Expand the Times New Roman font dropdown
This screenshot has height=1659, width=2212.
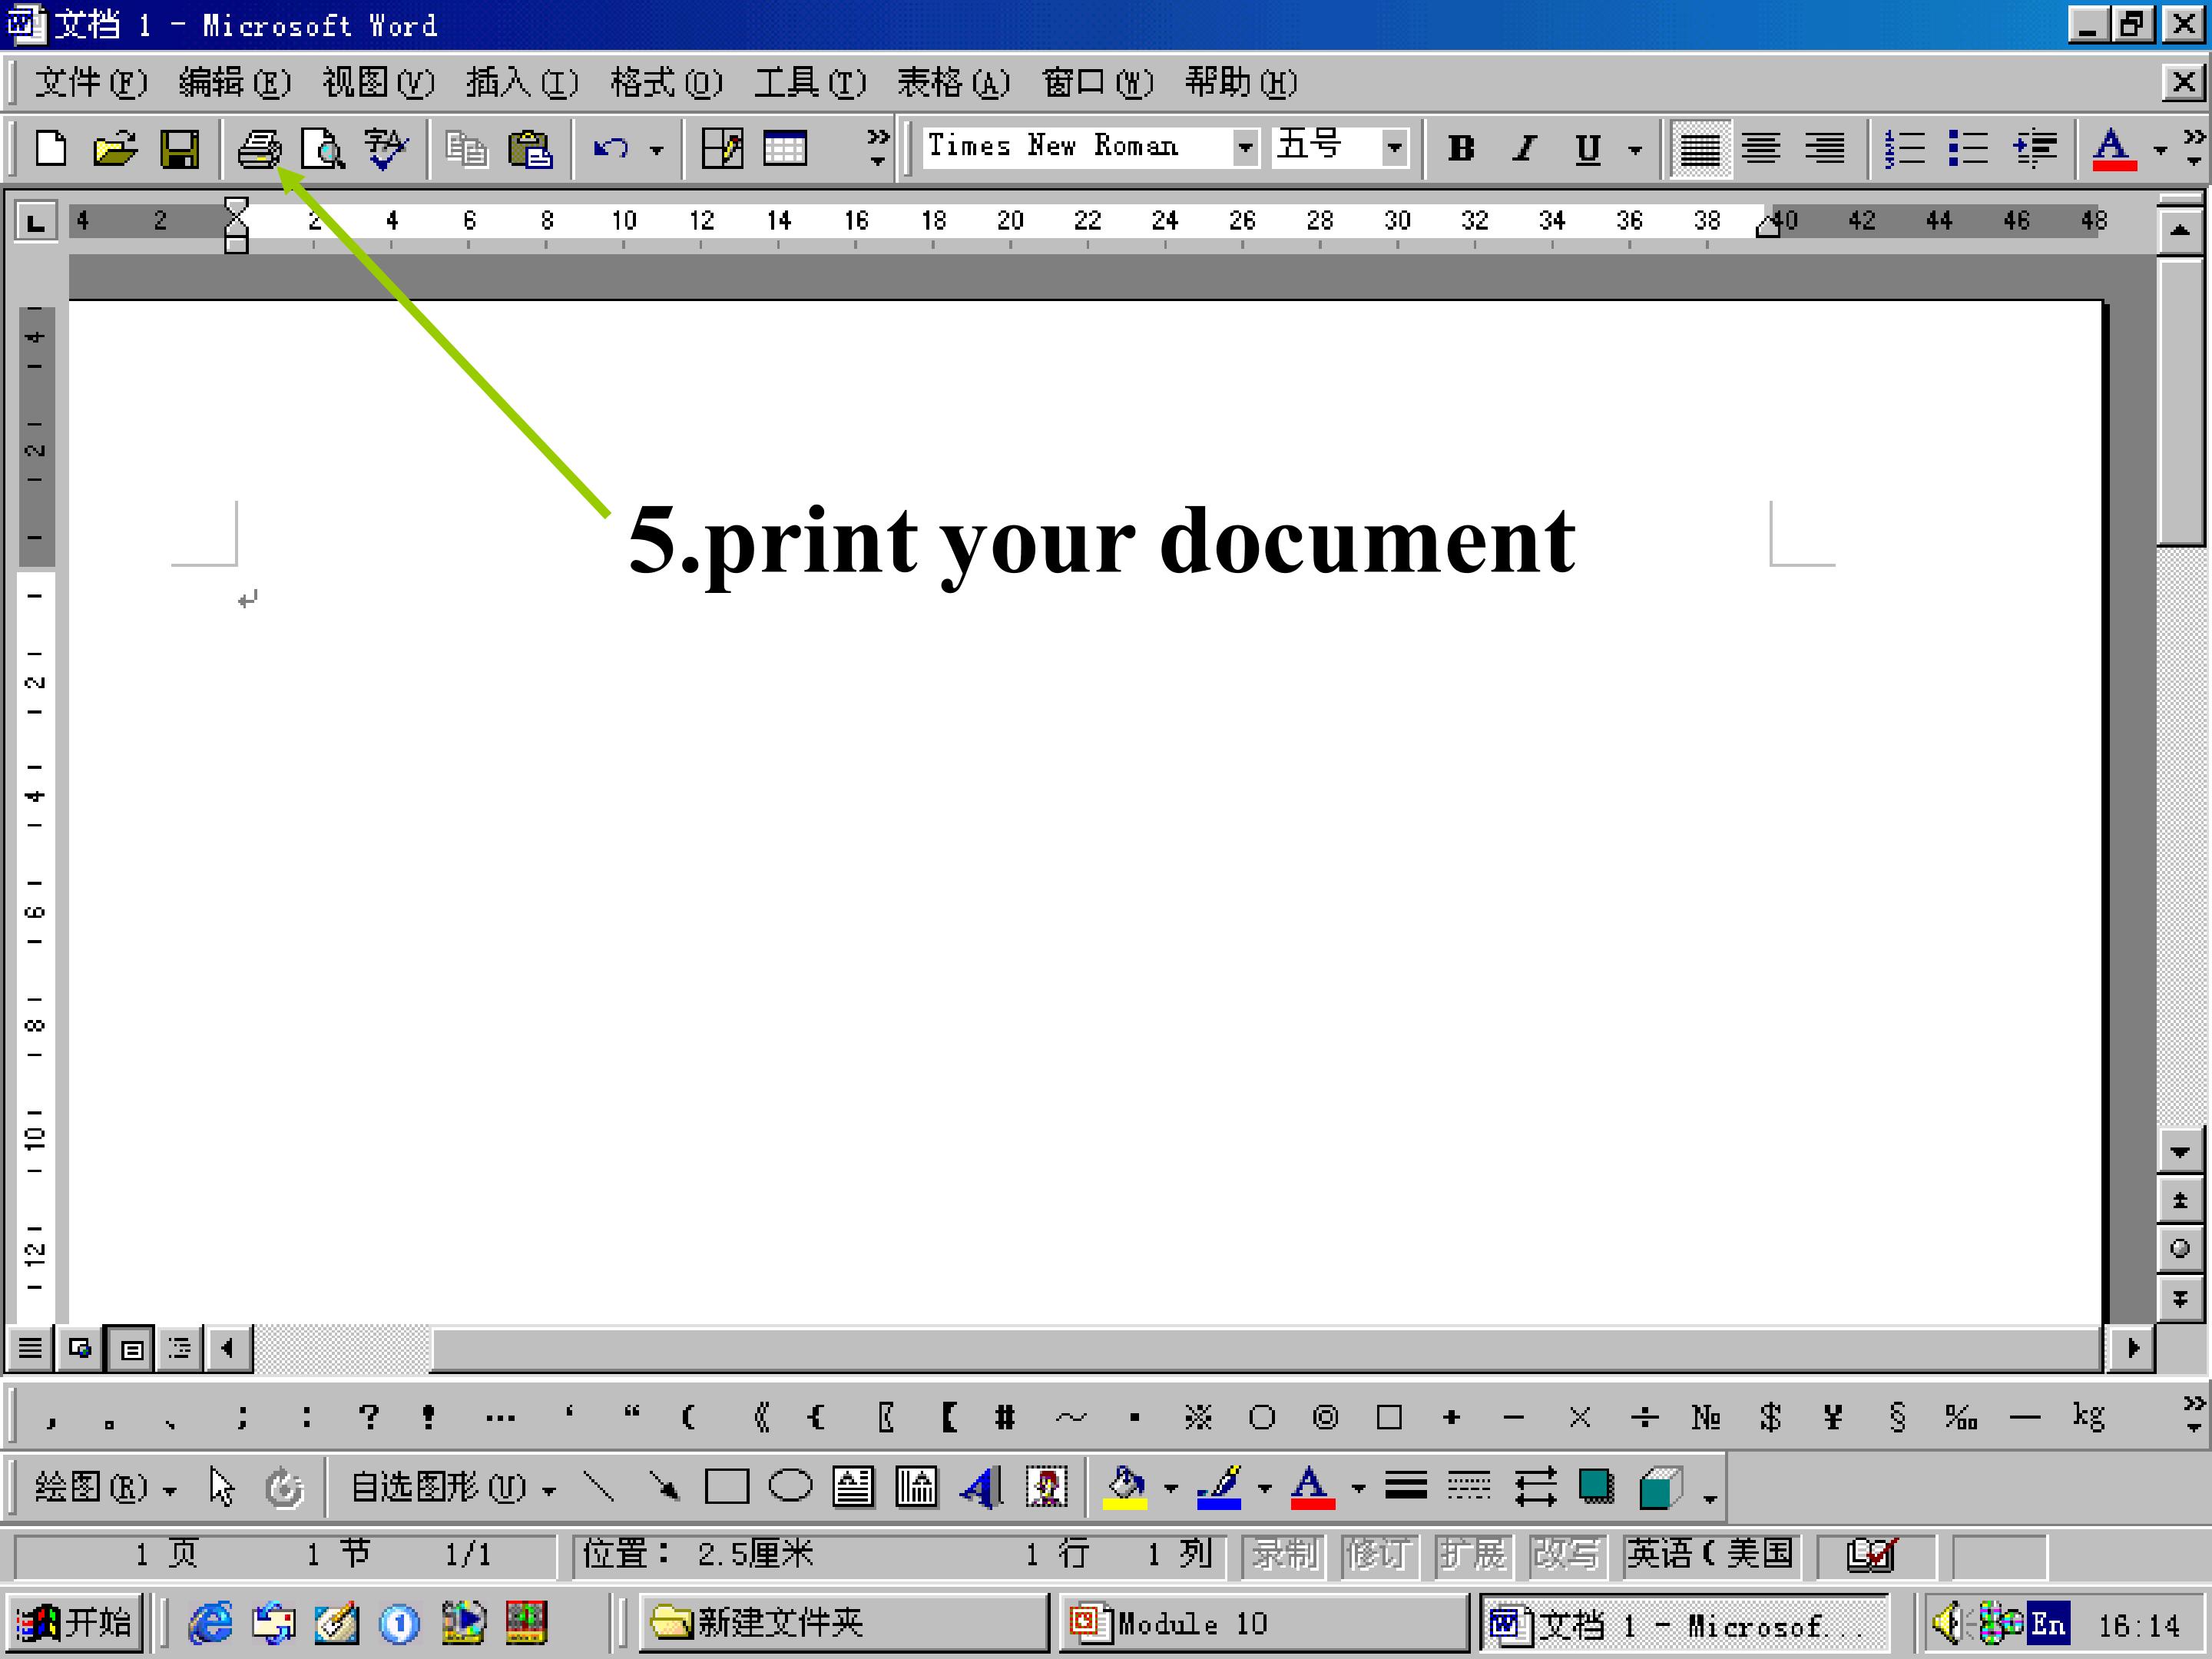coord(1244,148)
